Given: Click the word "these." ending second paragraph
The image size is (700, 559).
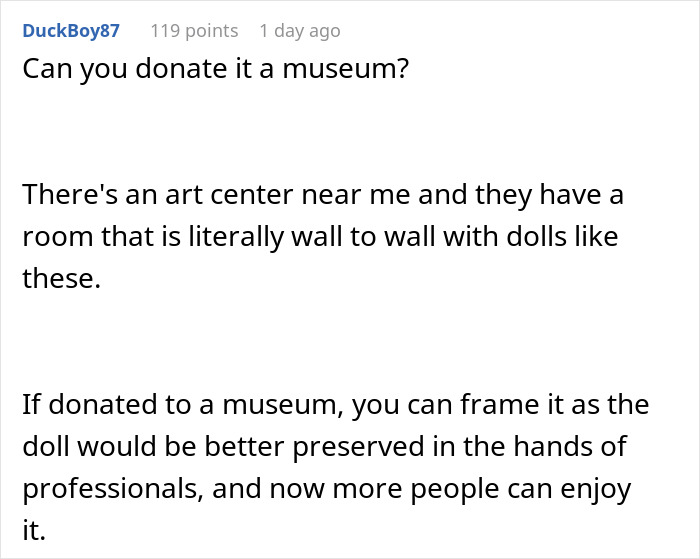Looking at the screenshot, I should [62, 280].
